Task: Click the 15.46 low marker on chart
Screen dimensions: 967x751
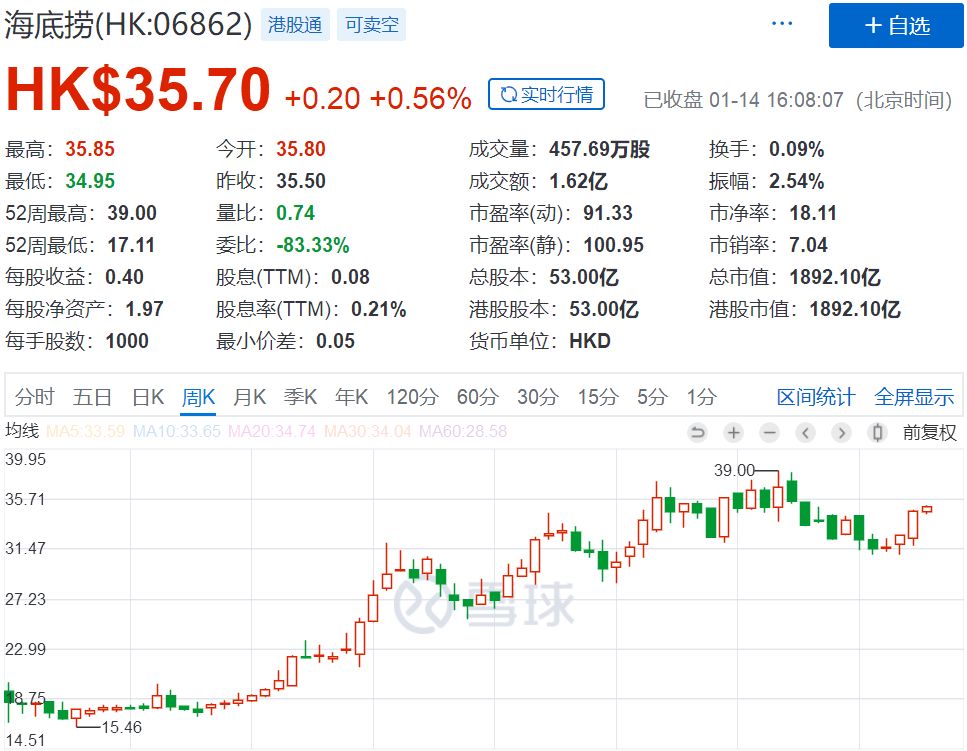Action: [x=121, y=728]
